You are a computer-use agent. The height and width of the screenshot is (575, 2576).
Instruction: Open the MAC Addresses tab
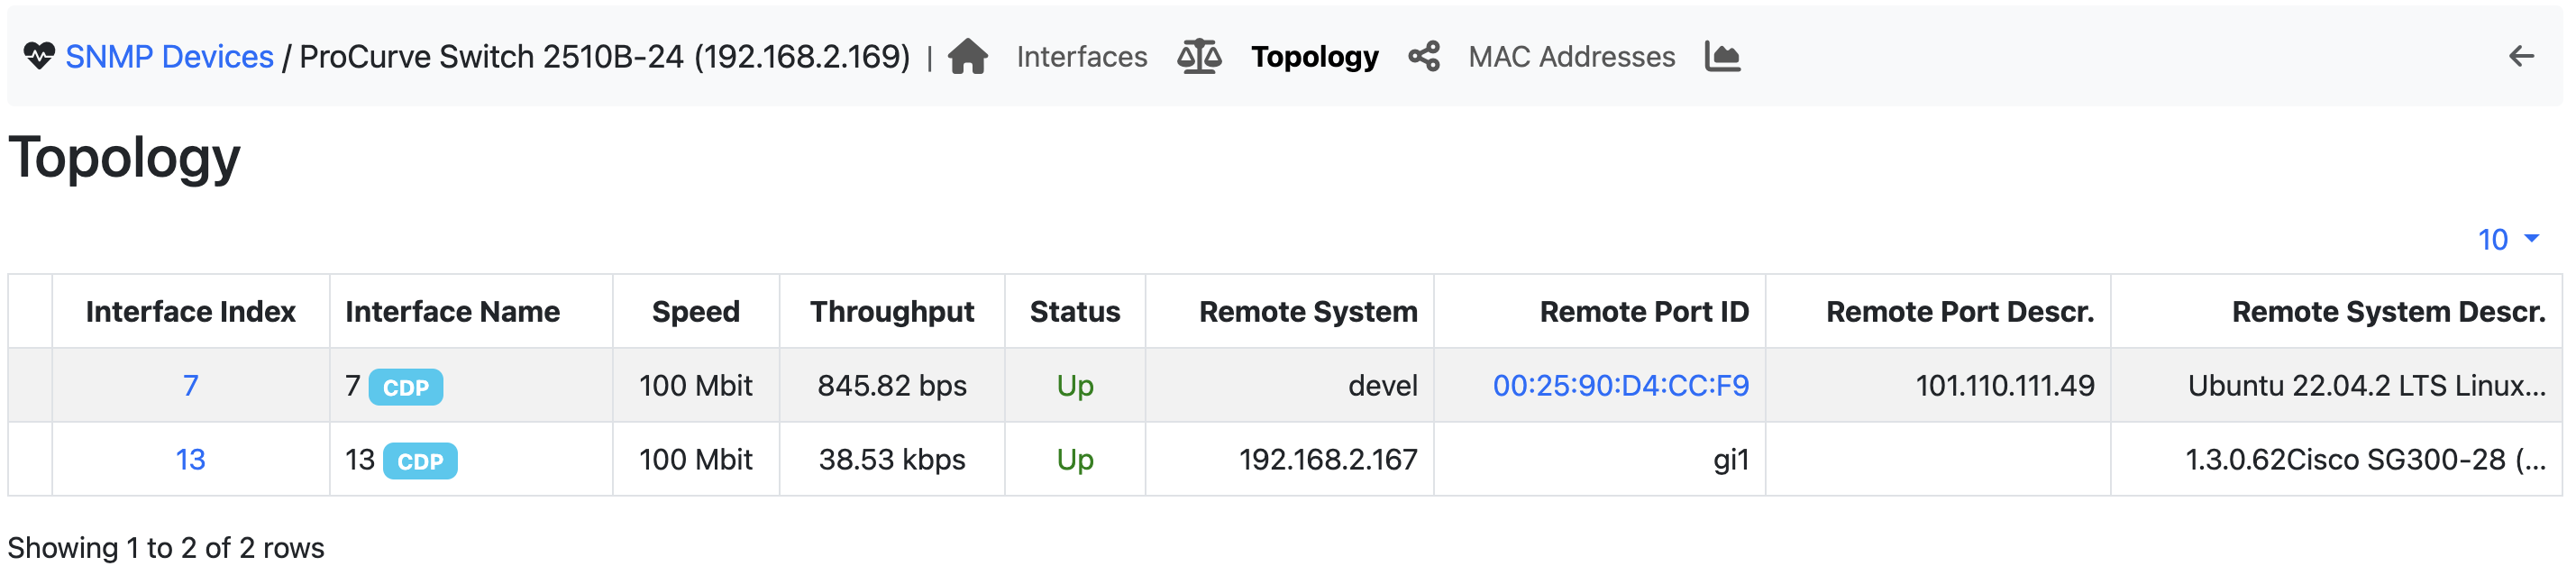click(1570, 57)
